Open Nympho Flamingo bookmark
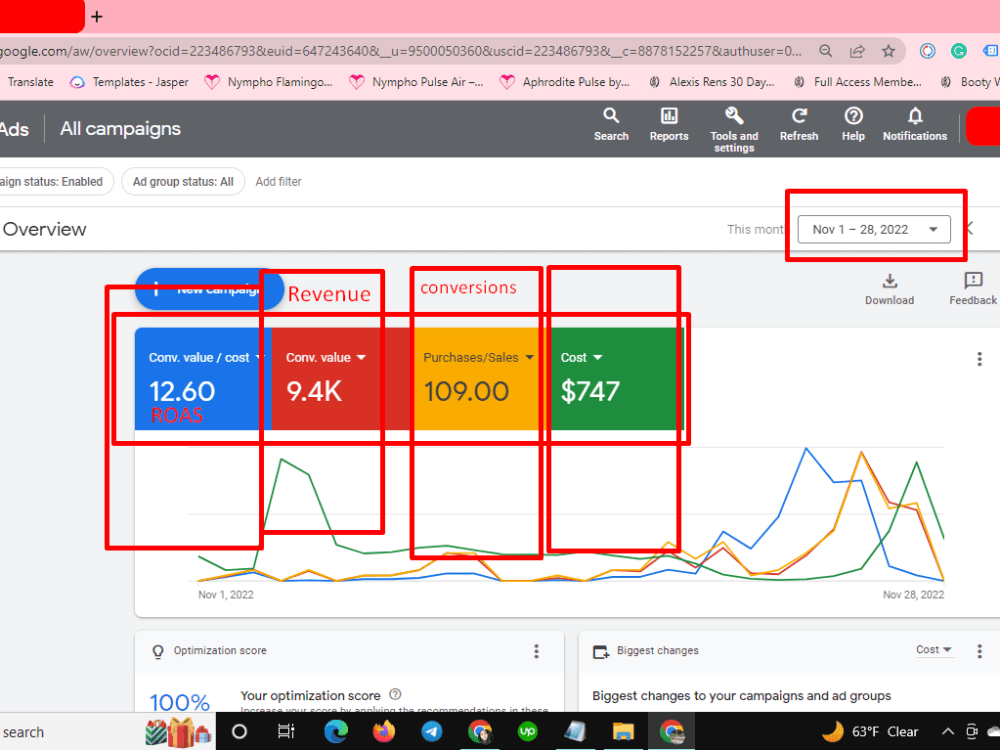The width and height of the screenshot is (1000, 750). click(268, 82)
